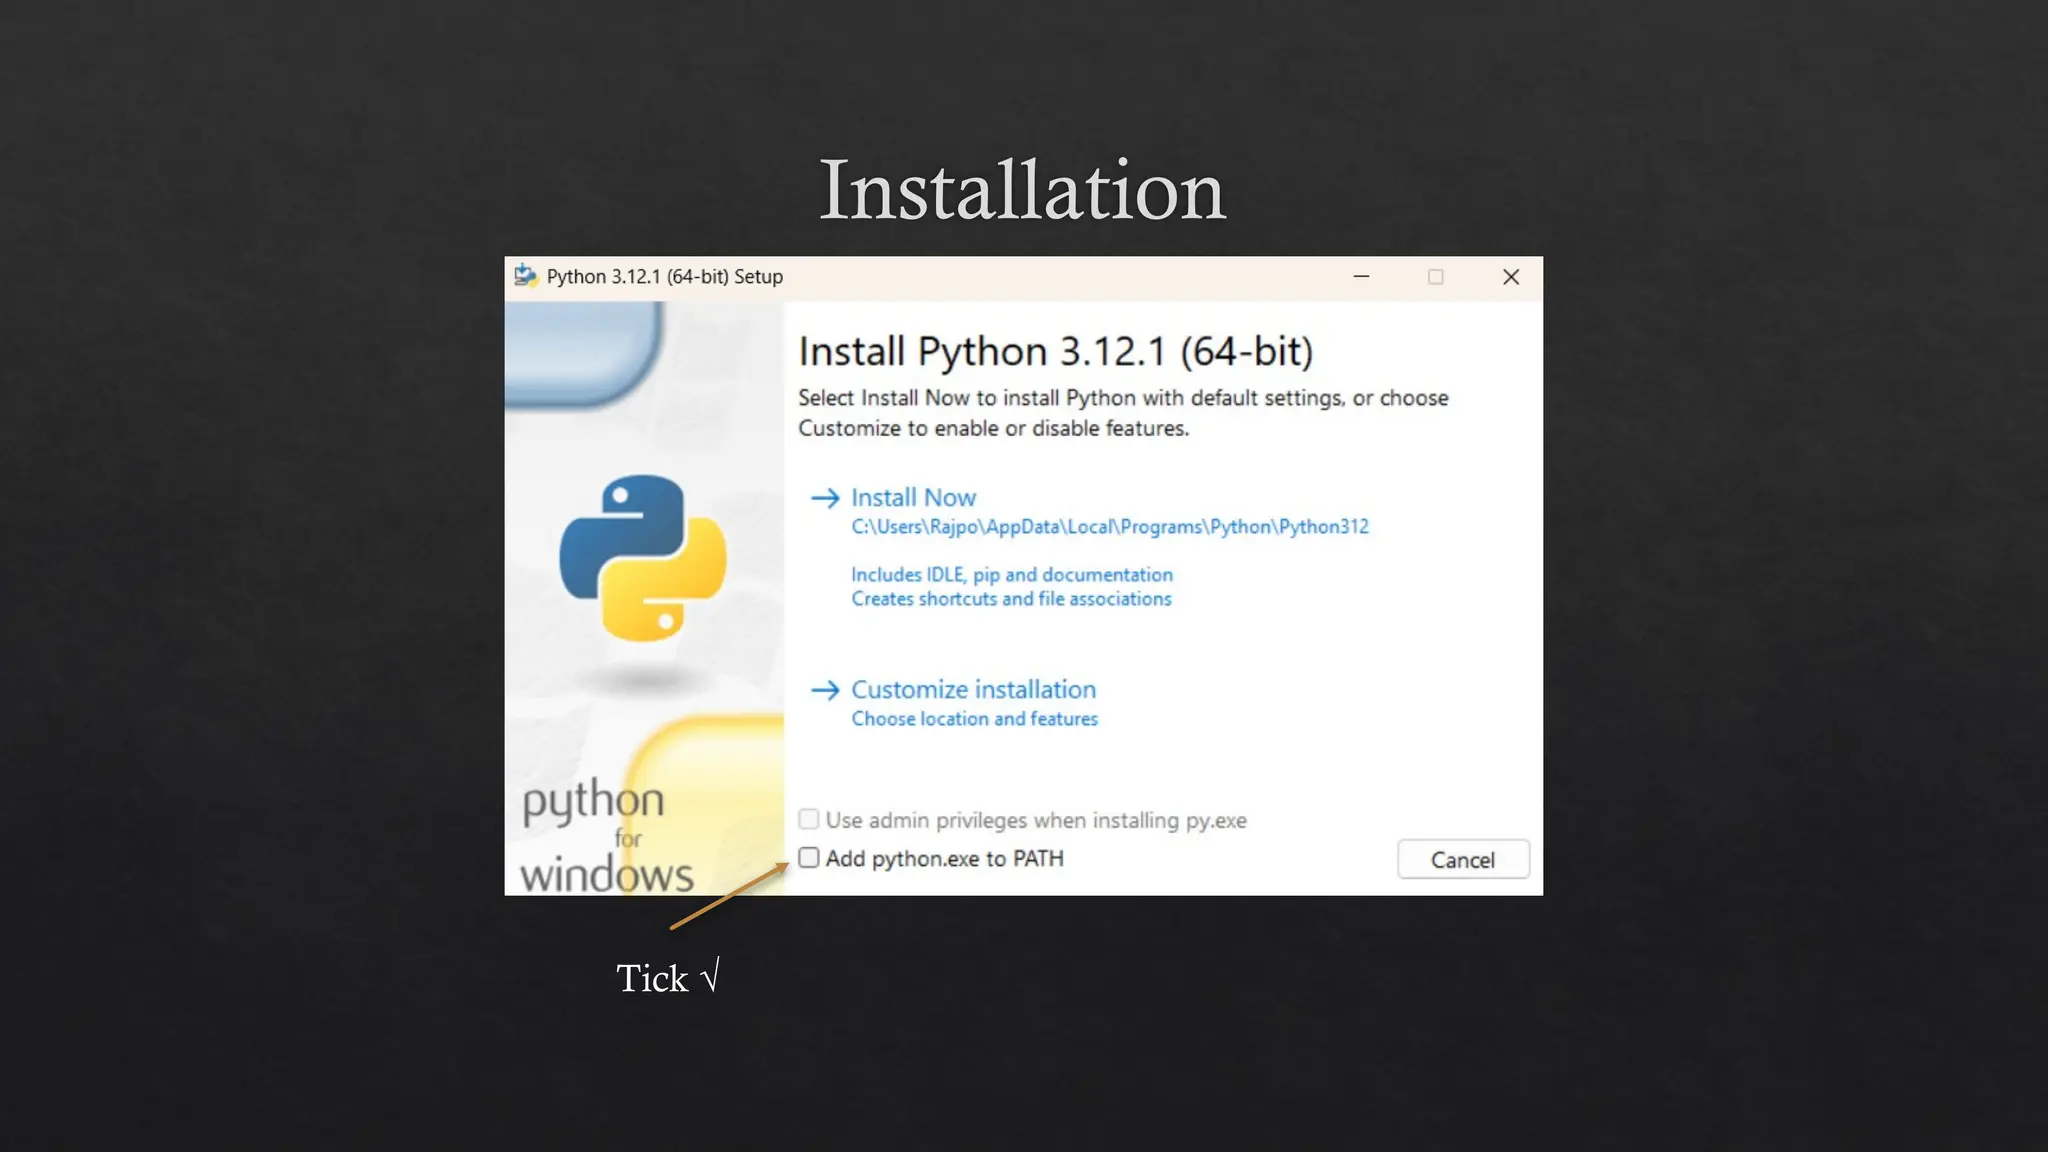Image resolution: width=2048 pixels, height=1152 pixels.
Task: Click the orange annotation arrow pointing at PATH
Action: 728,897
